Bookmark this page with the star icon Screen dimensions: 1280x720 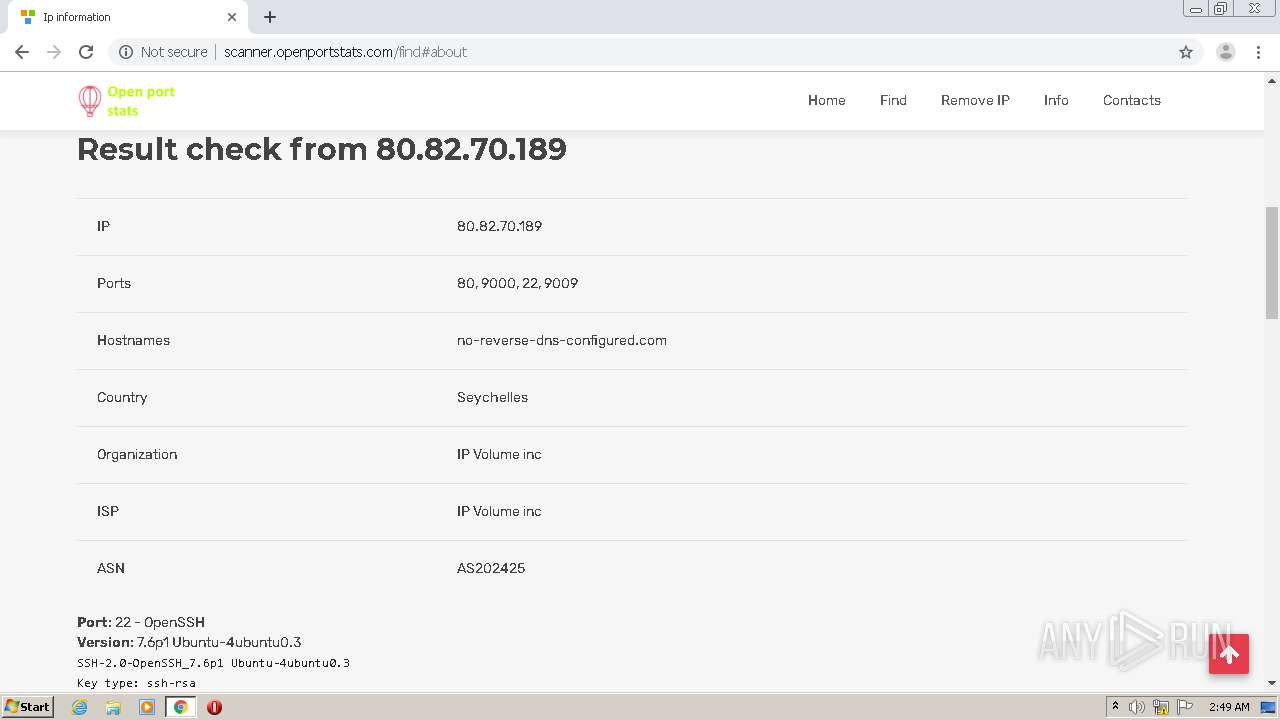(1186, 52)
